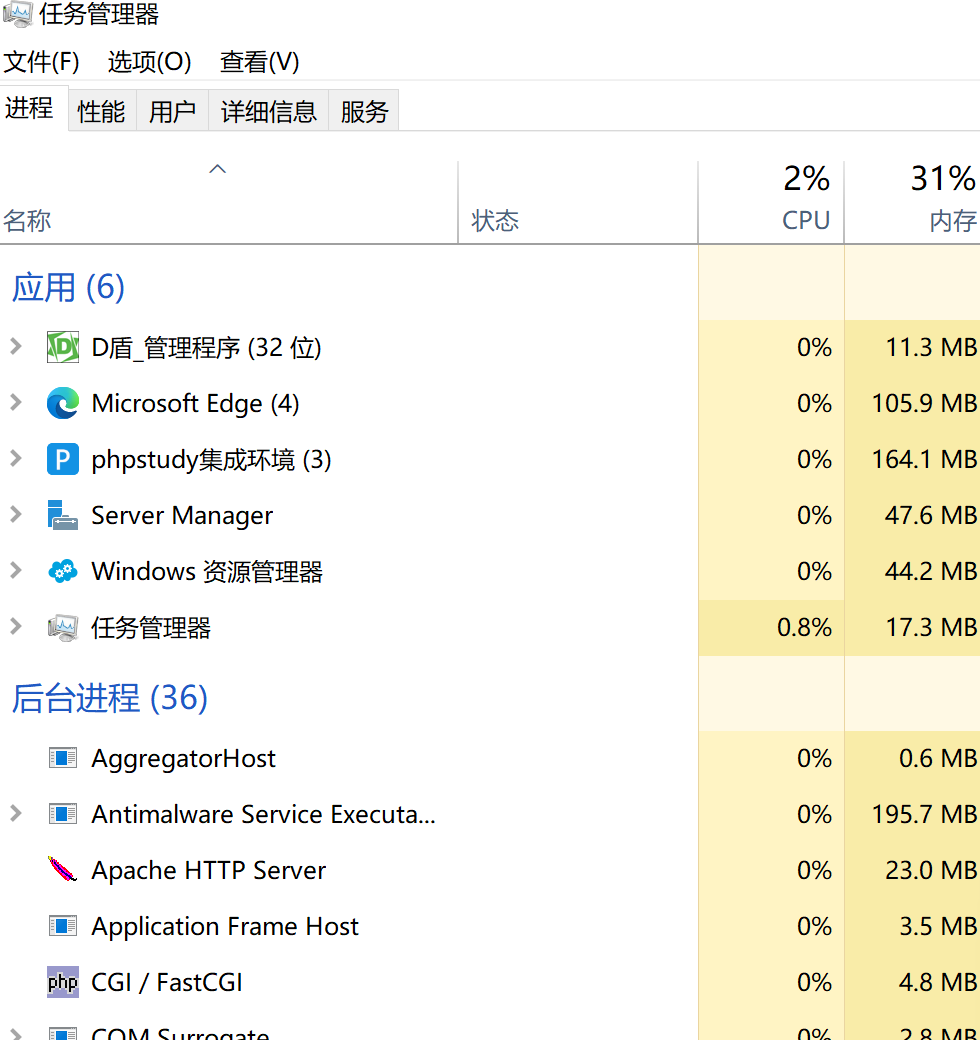The image size is (980, 1040).
Task: Click the Microsoft Edge icon
Action: pos(63,403)
